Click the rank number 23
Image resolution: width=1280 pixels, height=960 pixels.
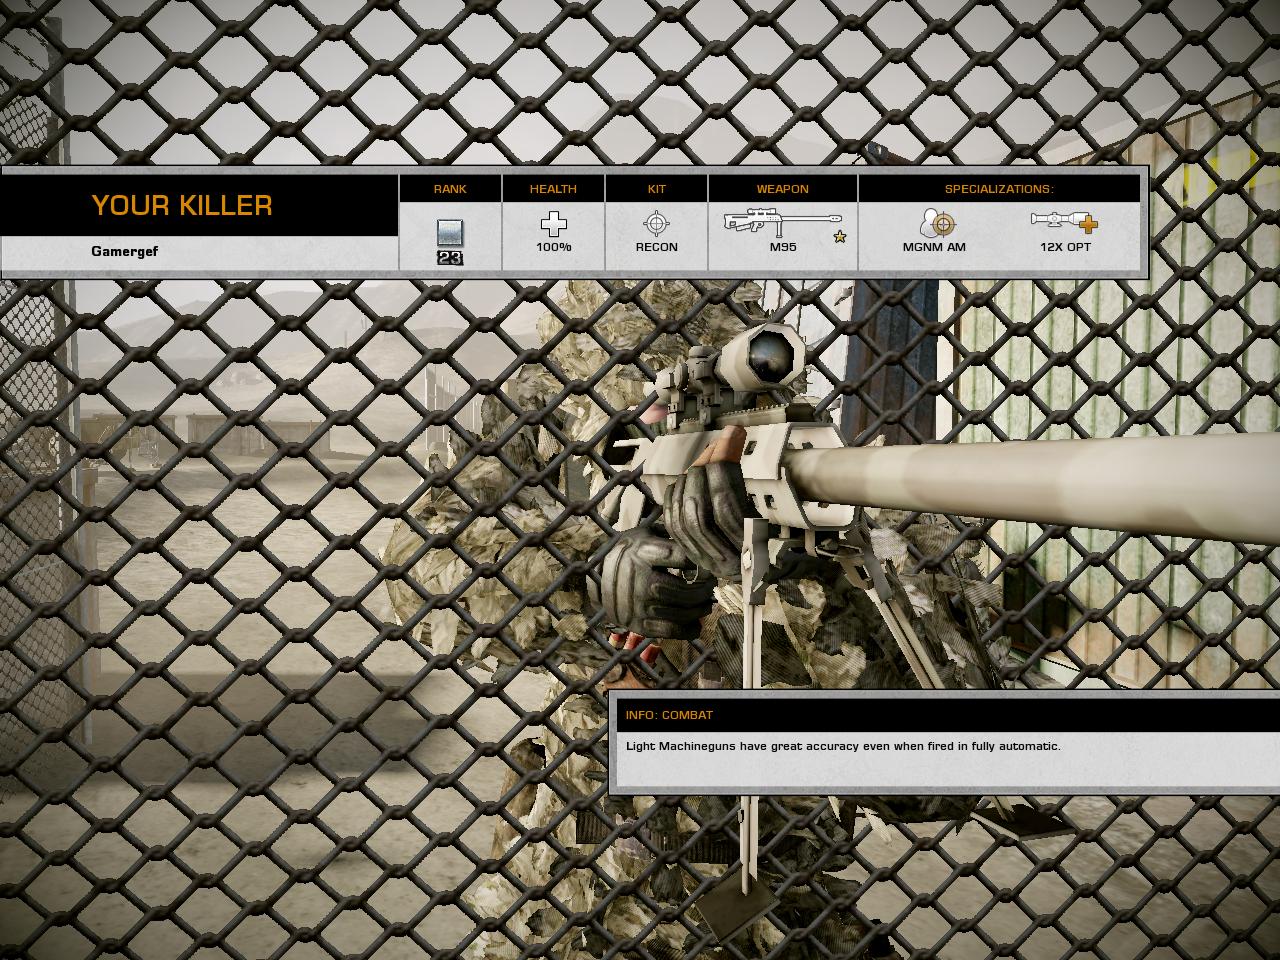pos(450,258)
